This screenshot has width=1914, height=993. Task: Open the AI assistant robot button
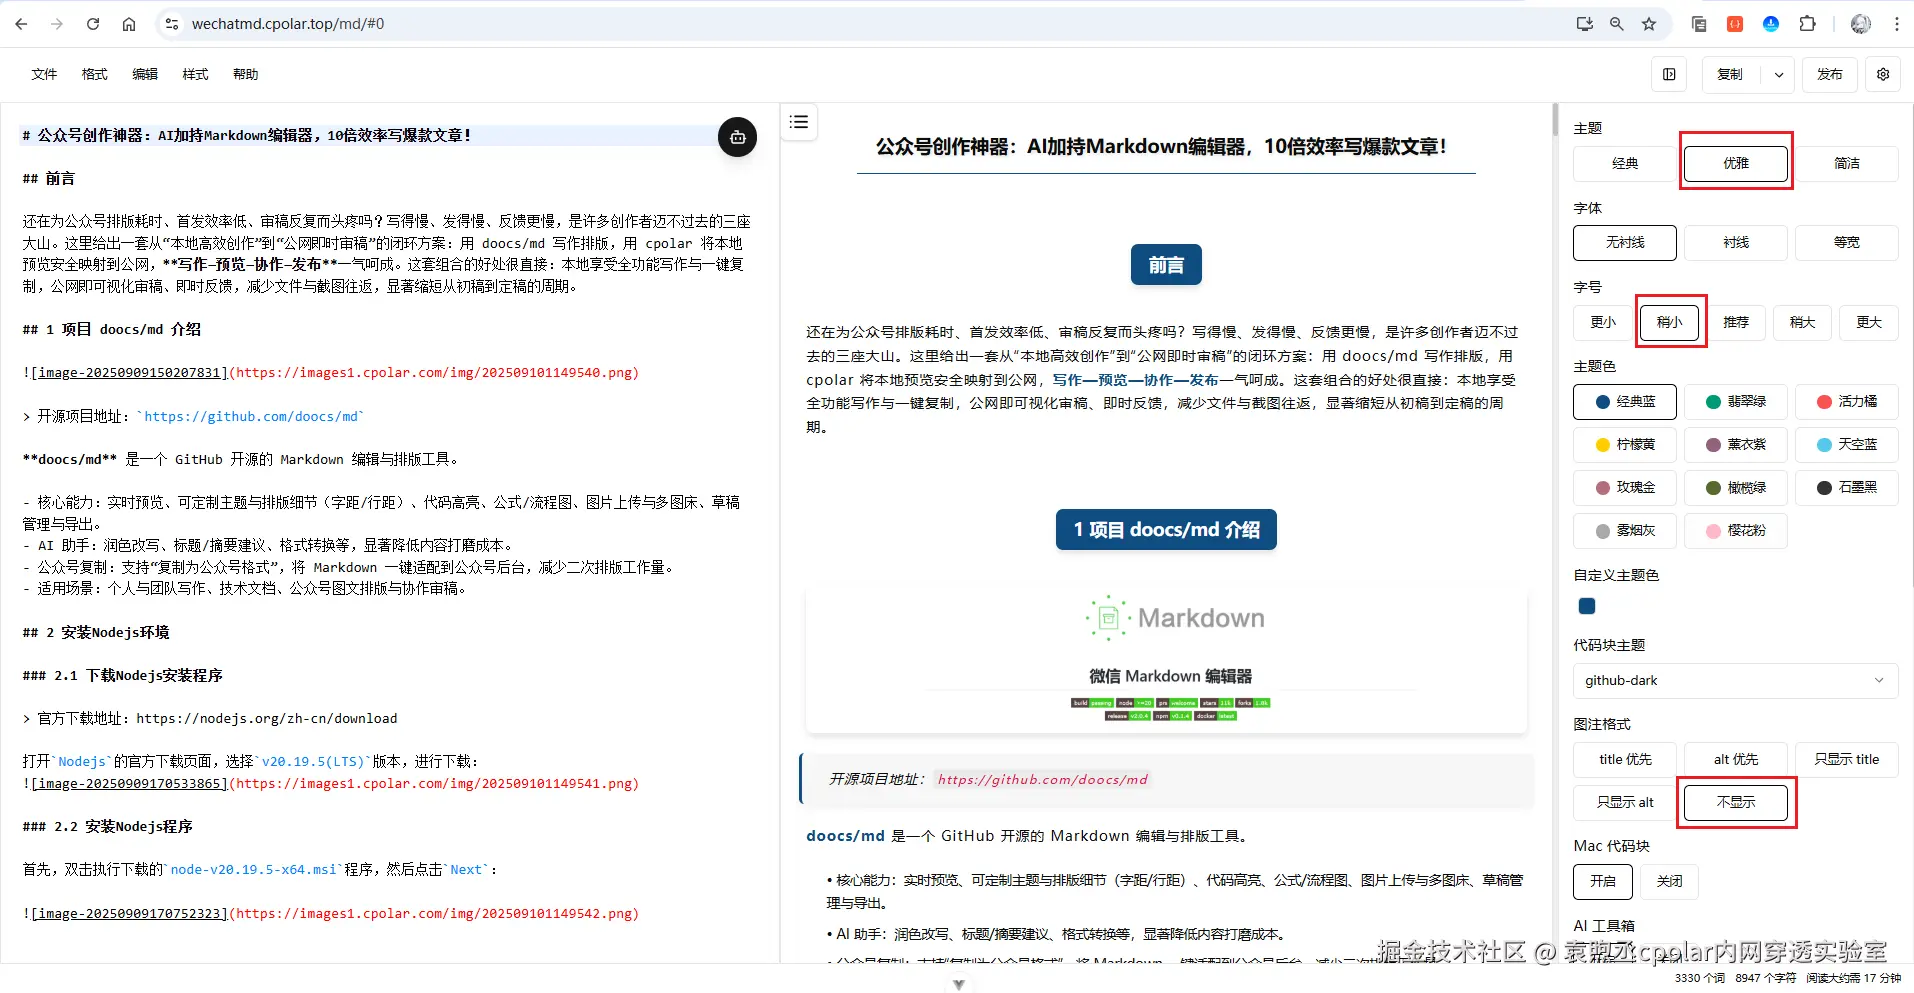(737, 137)
